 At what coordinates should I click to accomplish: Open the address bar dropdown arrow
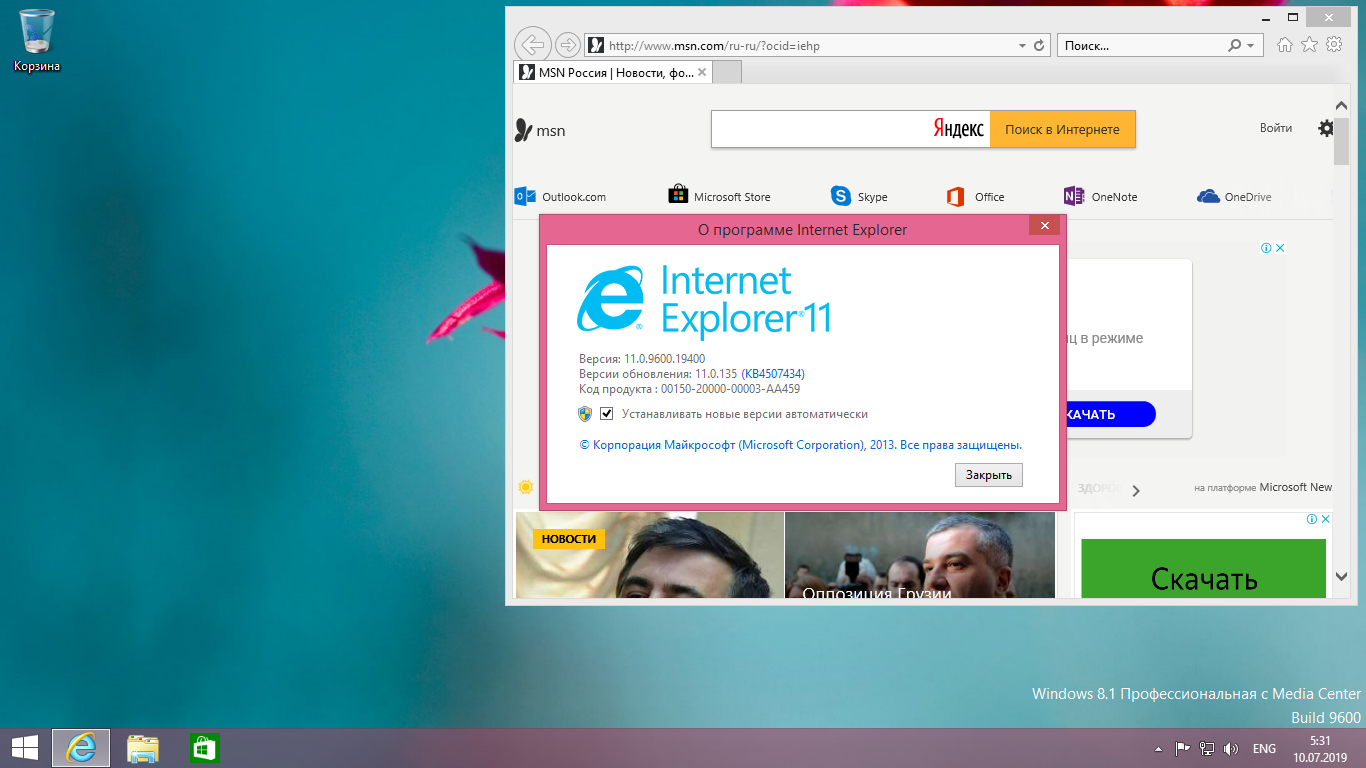(x=1022, y=45)
